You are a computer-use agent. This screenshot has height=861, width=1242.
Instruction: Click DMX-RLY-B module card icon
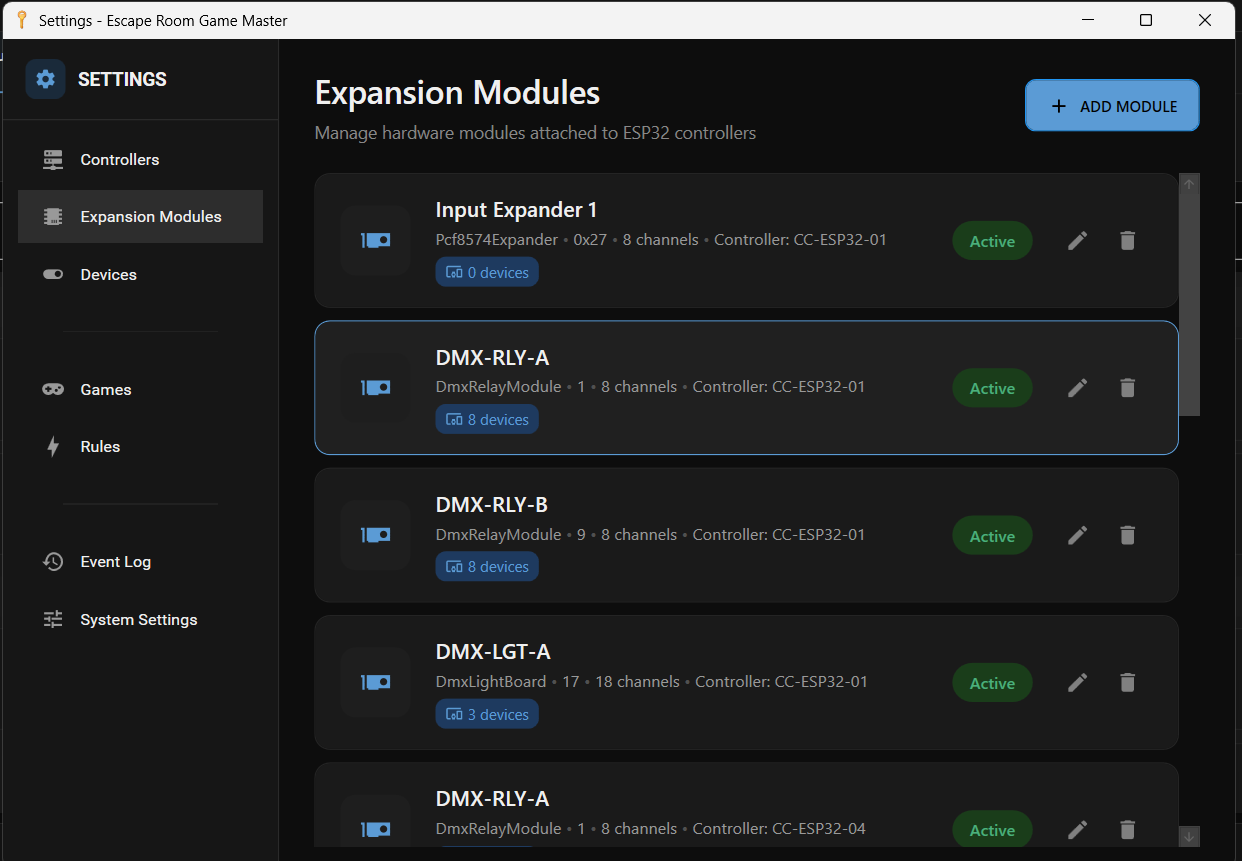click(375, 536)
